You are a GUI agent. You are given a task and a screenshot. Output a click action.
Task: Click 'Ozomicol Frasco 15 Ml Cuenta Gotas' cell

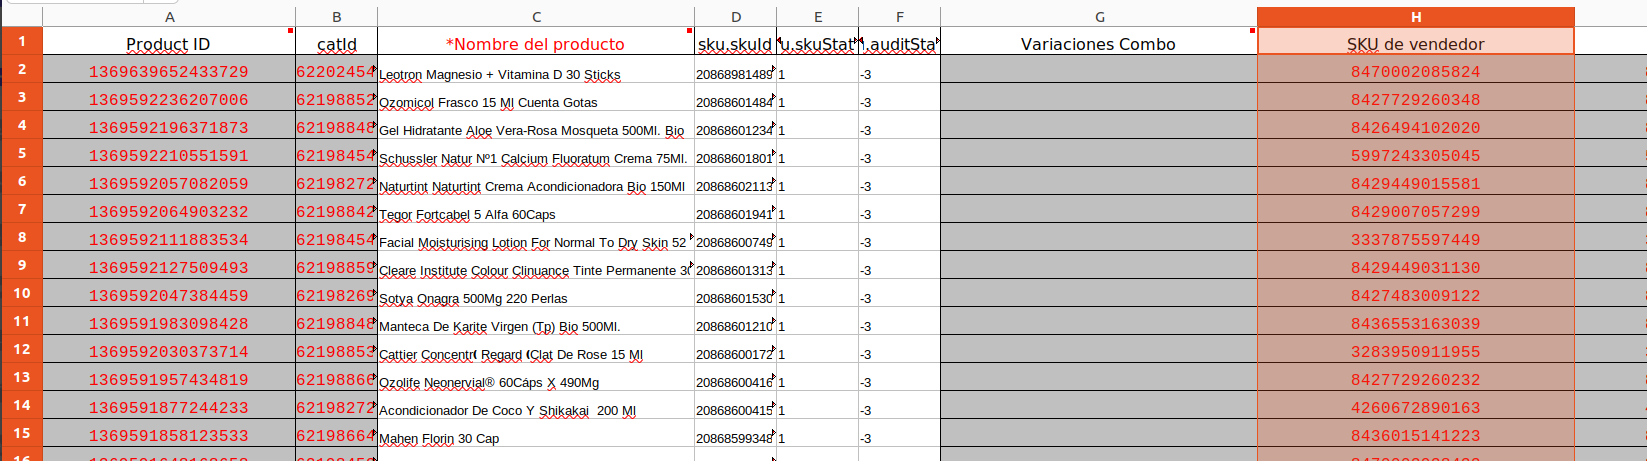click(536, 97)
